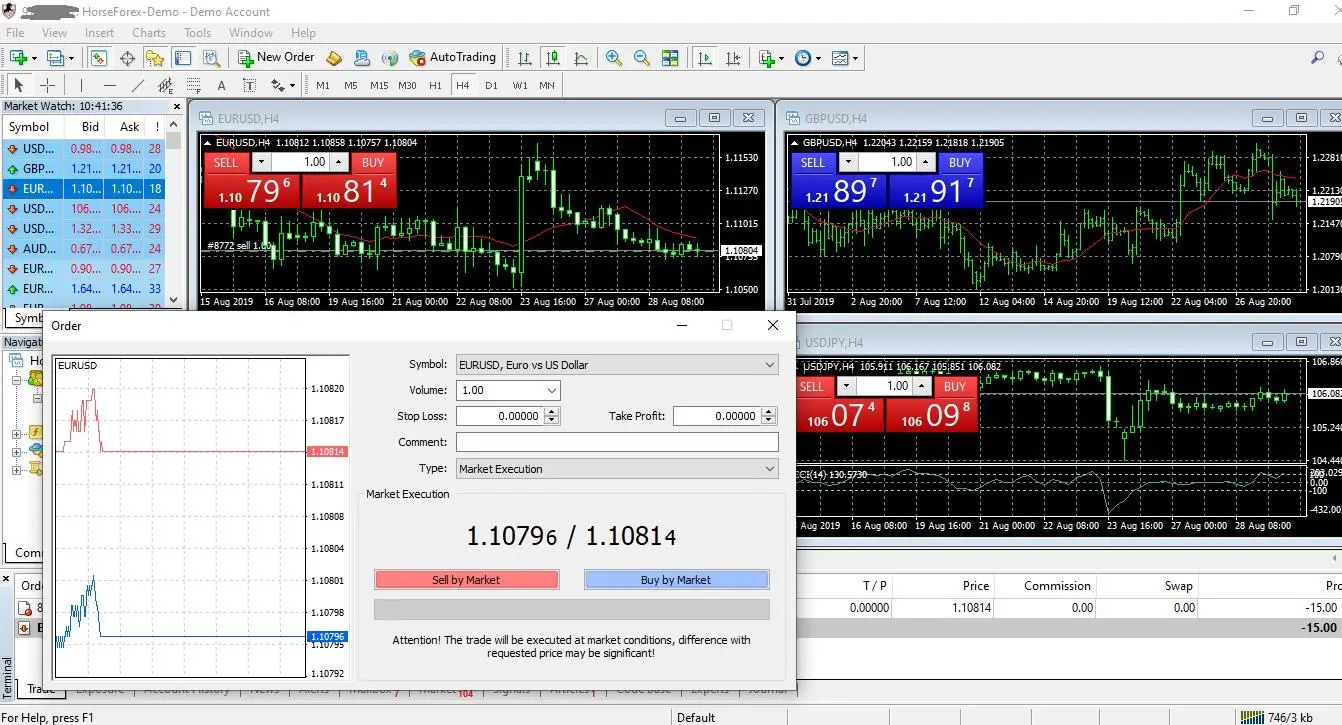This screenshot has height=725, width=1342.
Task: Click BUY on the GBPUSD chart panel
Action: (x=960, y=162)
